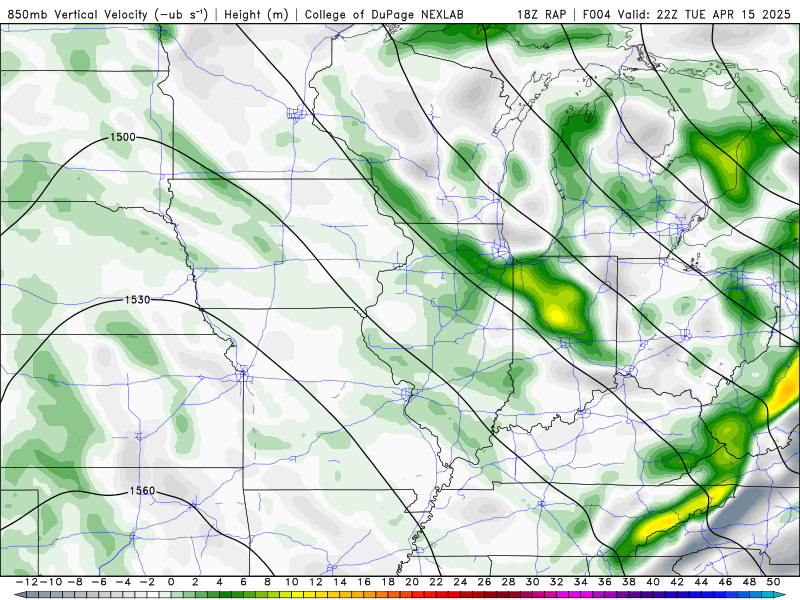Click the 40 value on the color scale
The width and height of the screenshot is (800, 600).
click(x=653, y=582)
